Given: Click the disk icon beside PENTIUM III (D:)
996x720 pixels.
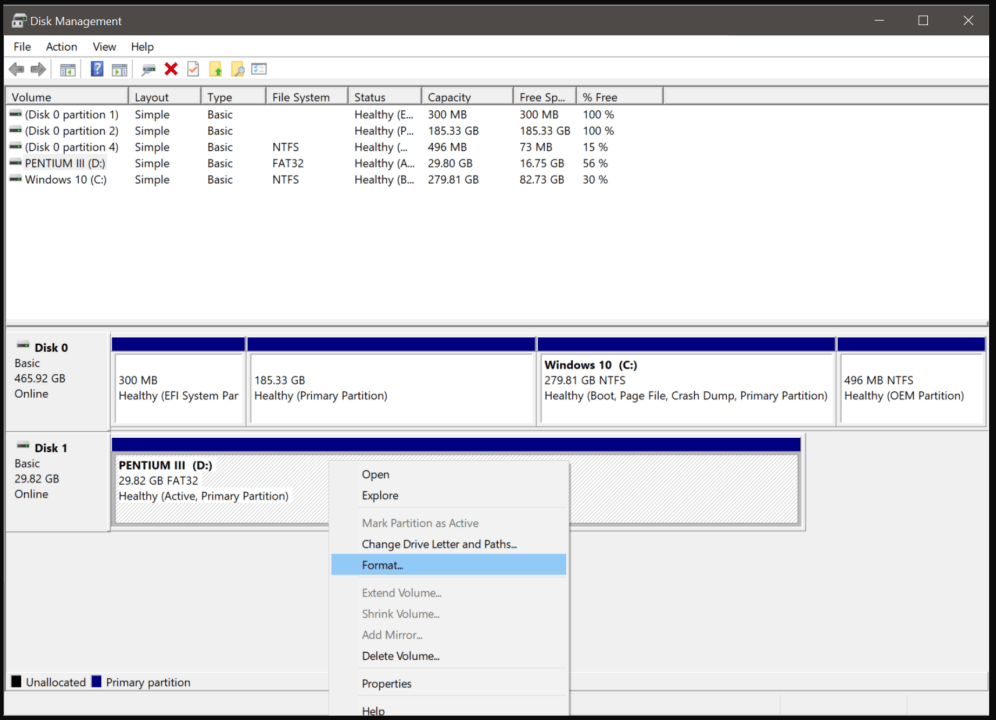Looking at the screenshot, I should [x=14, y=163].
